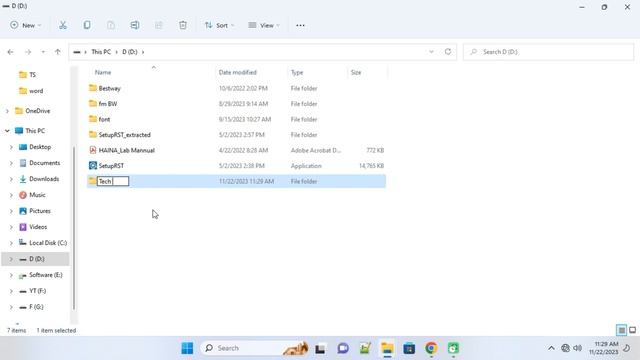The height and width of the screenshot is (360, 640).
Task: Click D (D:) breadcrumb in address bar
Action: coord(130,52)
